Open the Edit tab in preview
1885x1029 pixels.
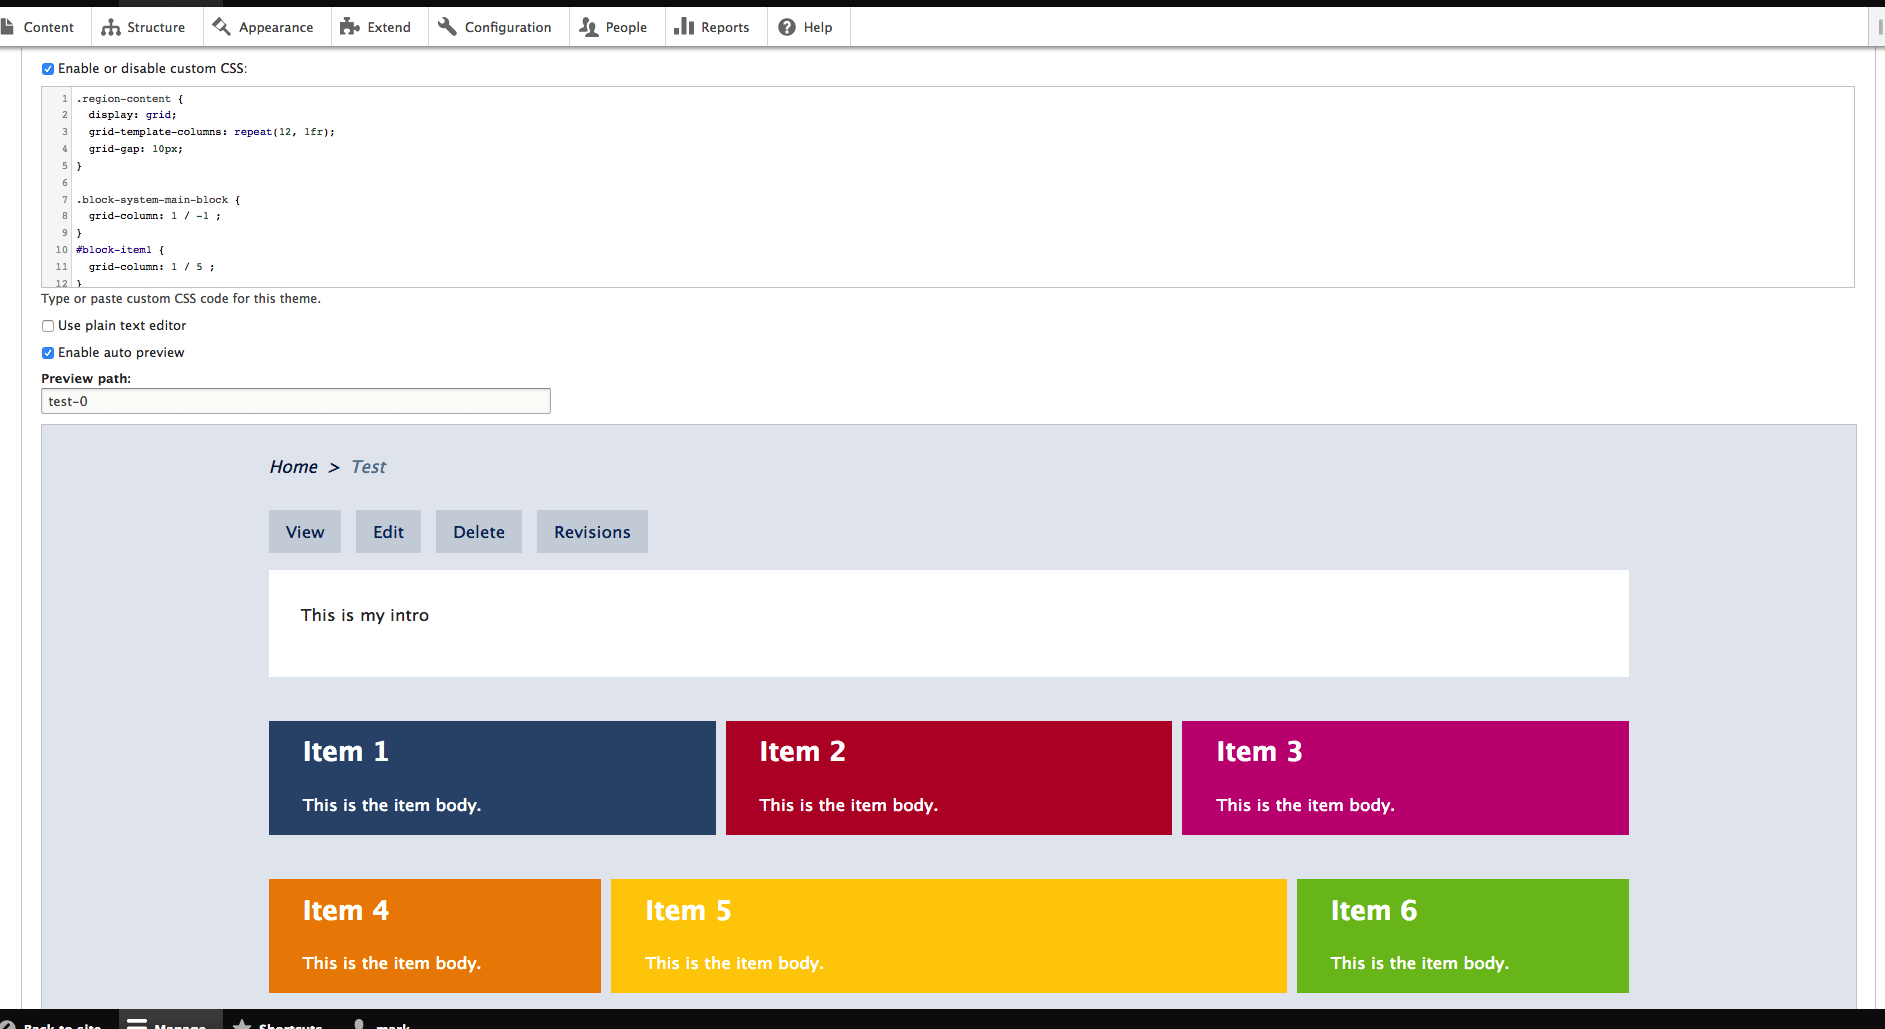(388, 532)
